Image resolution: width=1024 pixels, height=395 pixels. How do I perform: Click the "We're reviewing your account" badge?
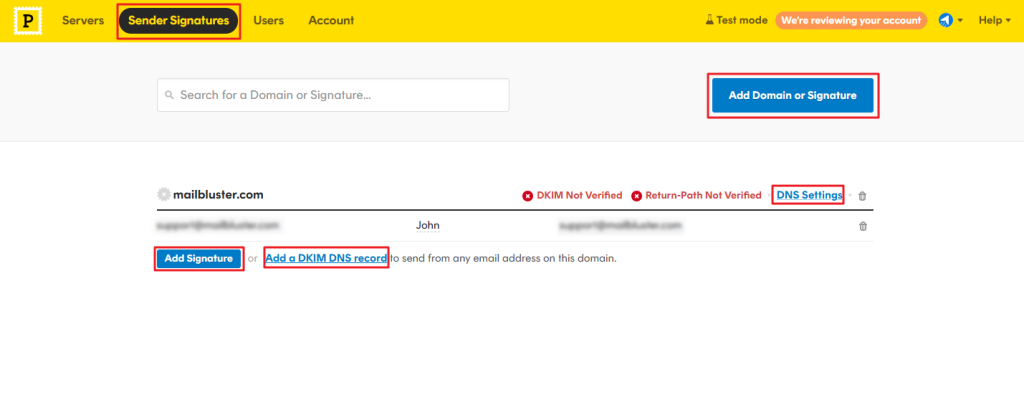(x=851, y=20)
